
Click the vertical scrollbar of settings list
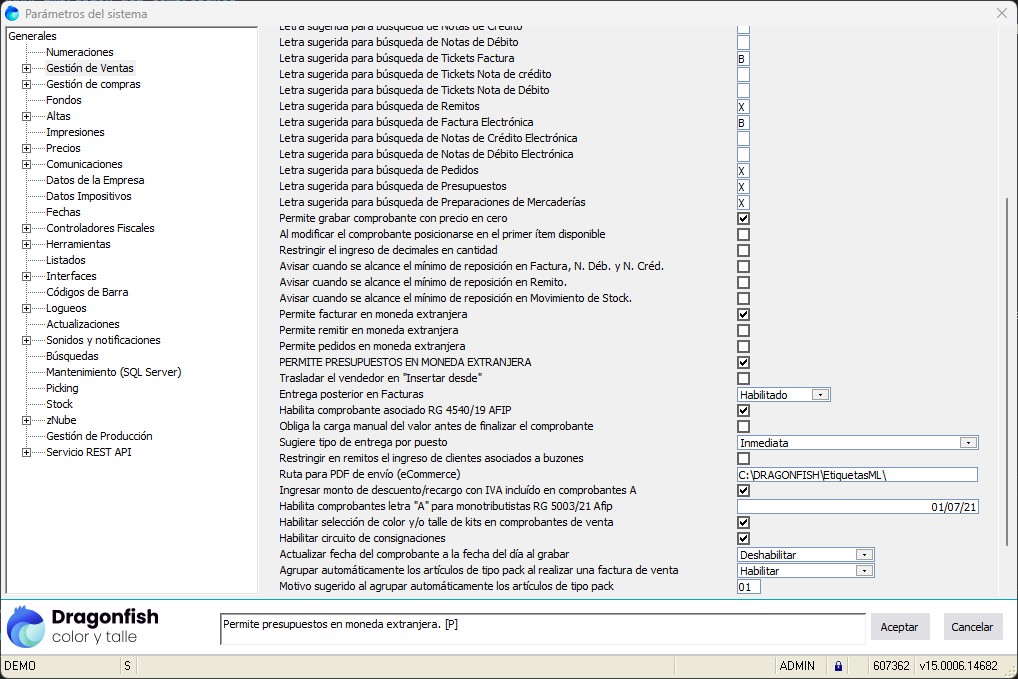click(x=1005, y=370)
